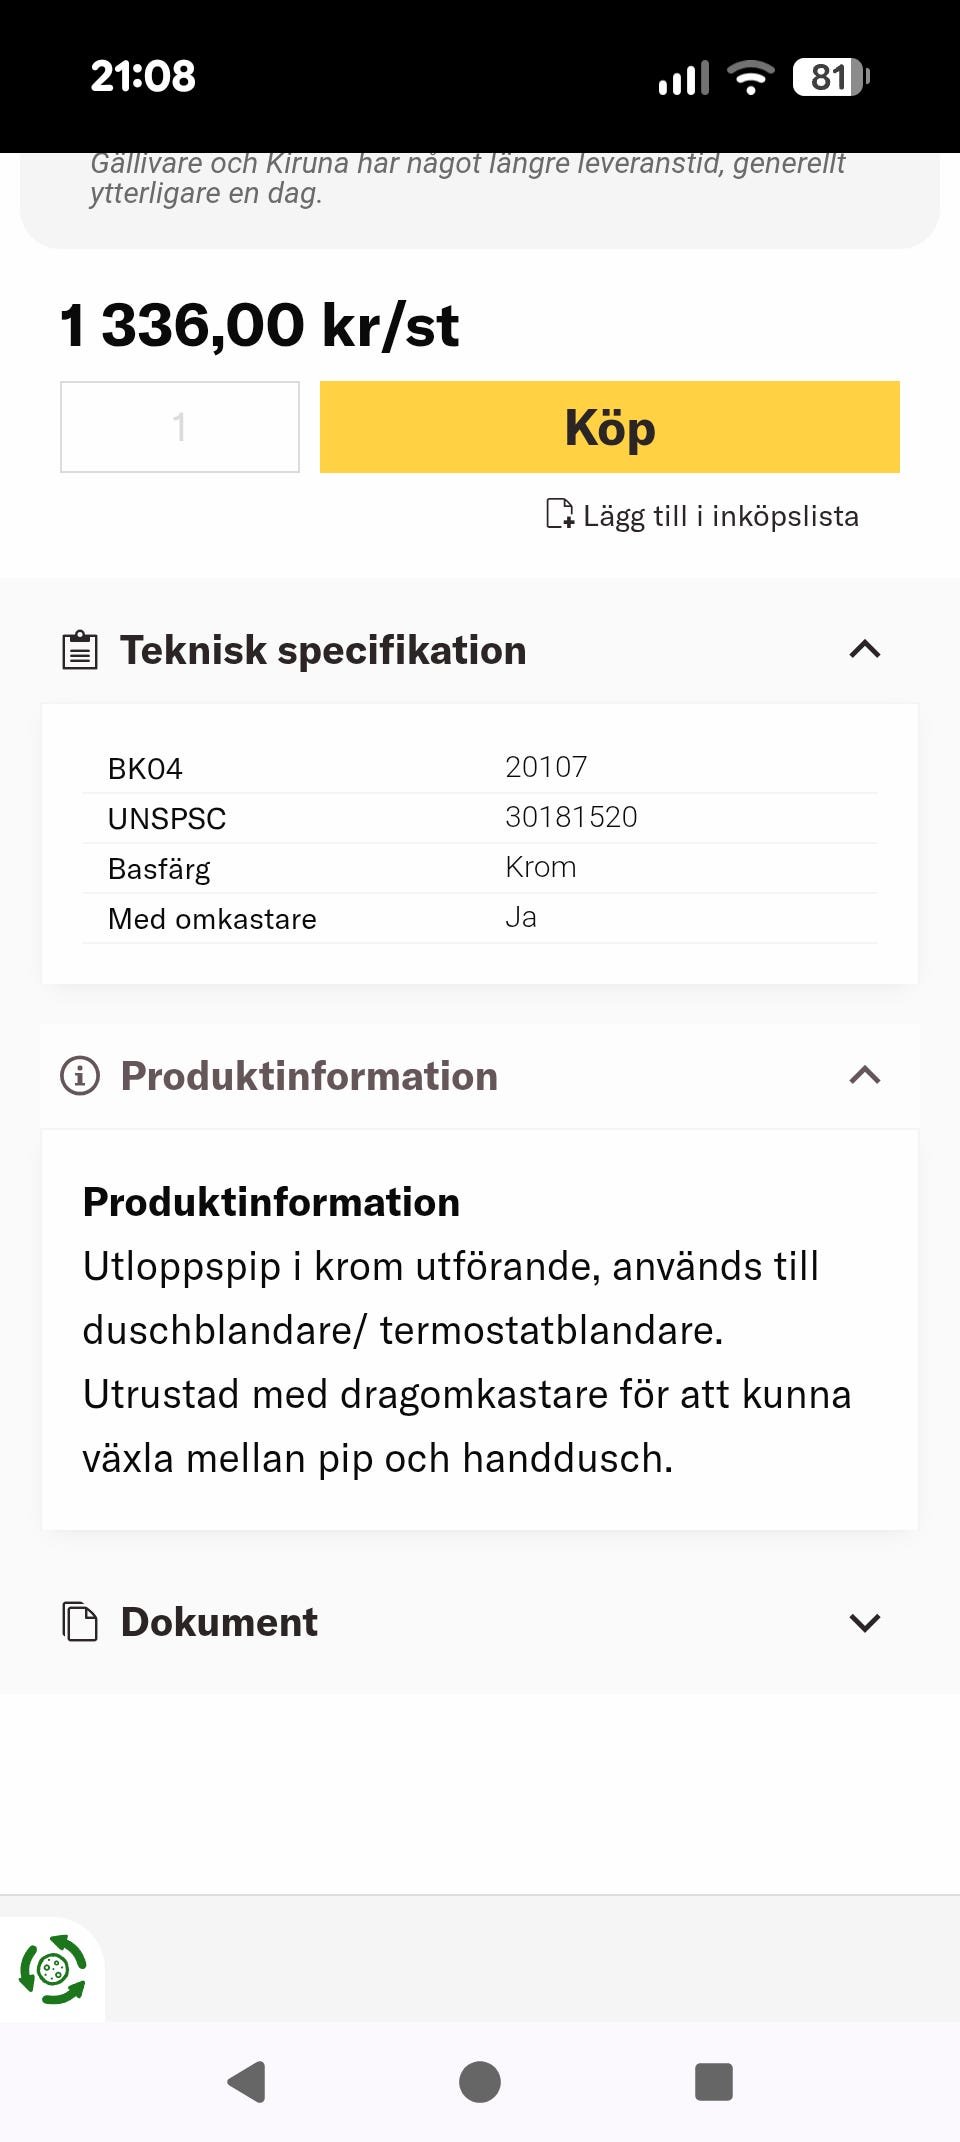Tap the yellow Köp buy button
This screenshot has height=2142, width=960.
[x=609, y=427]
